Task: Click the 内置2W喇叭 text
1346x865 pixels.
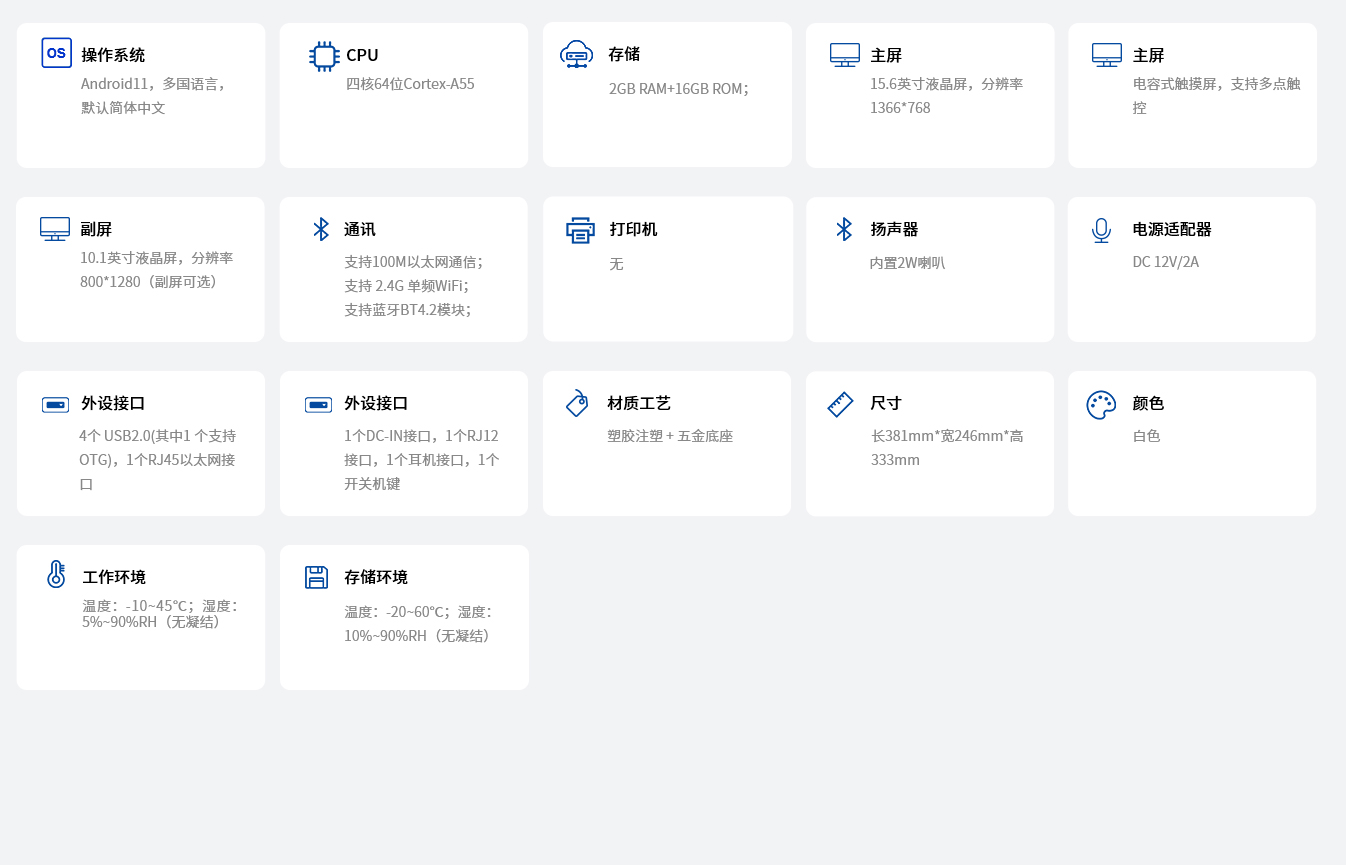Action: click(907, 263)
